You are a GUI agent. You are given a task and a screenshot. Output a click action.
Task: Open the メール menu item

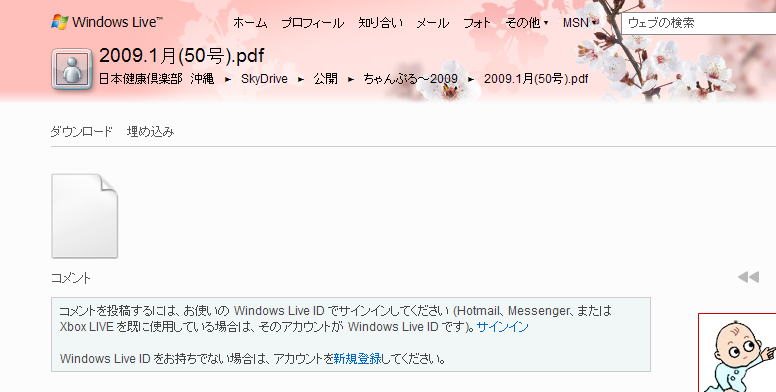coord(433,23)
